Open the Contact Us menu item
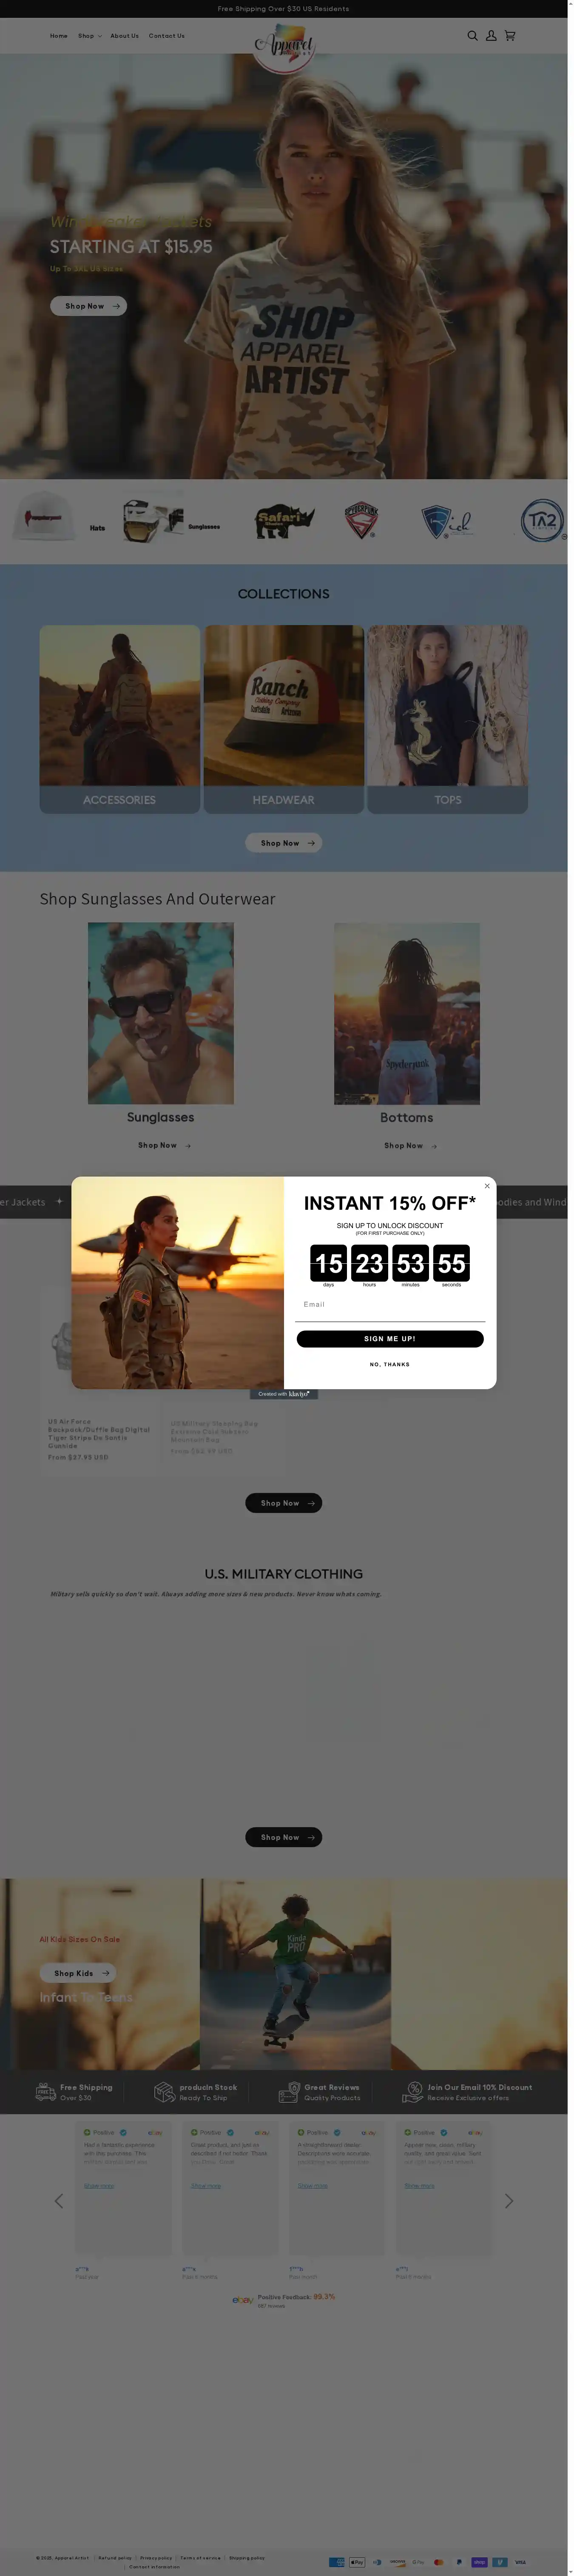Screen dimensions: 574x2576 tap(167, 36)
